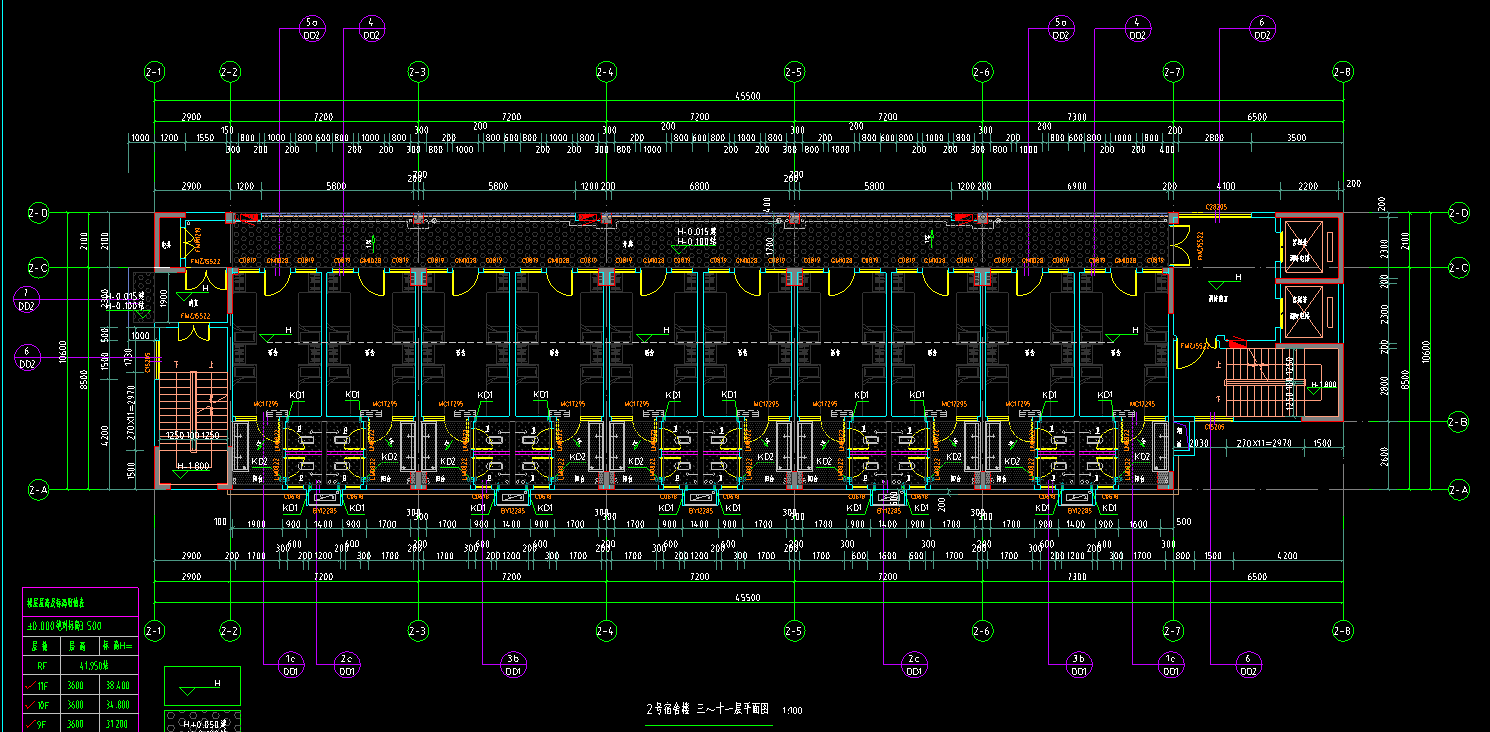Click grid axis bubble 2-5 above the plan
1490x732 pixels.
tap(794, 72)
